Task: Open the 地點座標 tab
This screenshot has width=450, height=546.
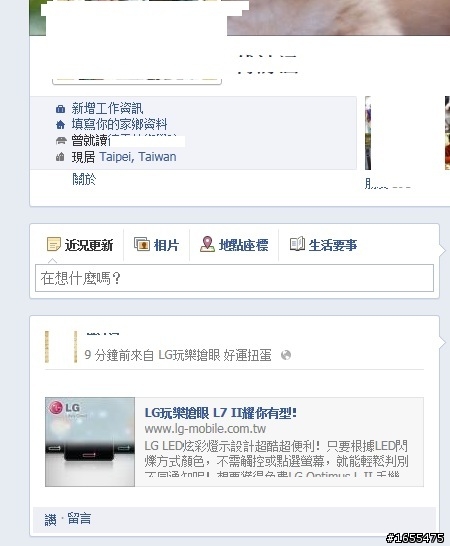Action: [x=234, y=245]
